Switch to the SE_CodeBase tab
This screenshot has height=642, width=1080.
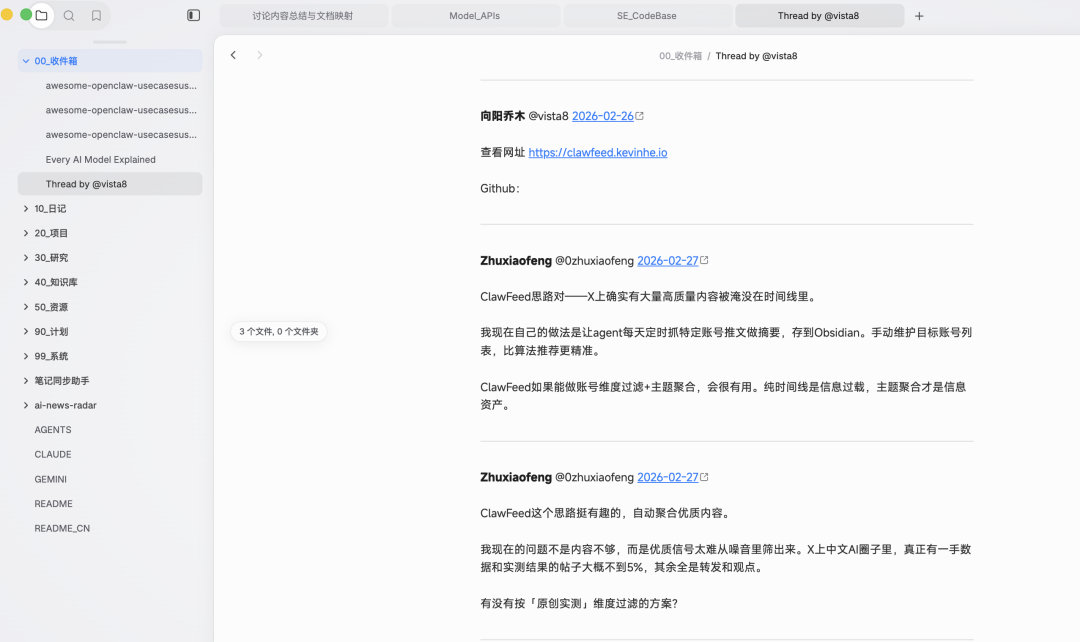[x=647, y=16]
